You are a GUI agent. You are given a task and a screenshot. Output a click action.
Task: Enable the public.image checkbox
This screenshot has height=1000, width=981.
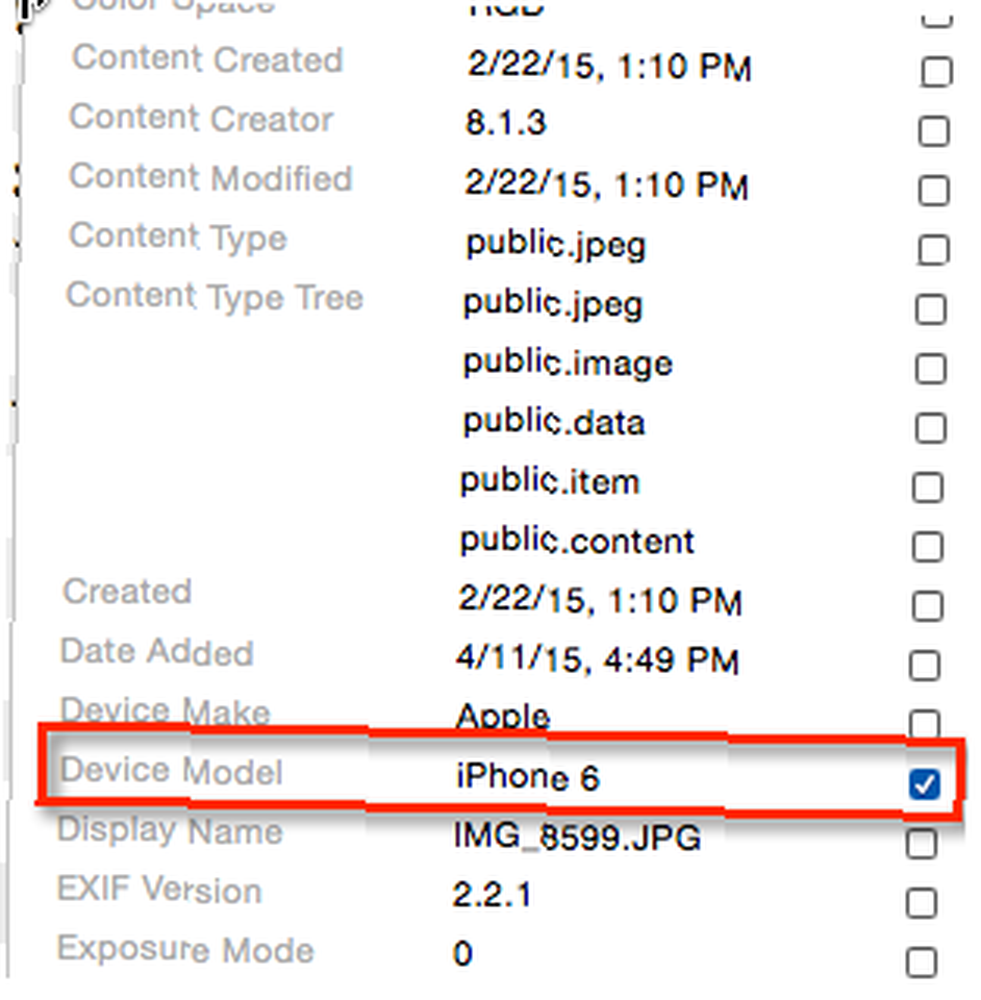(x=930, y=368)
